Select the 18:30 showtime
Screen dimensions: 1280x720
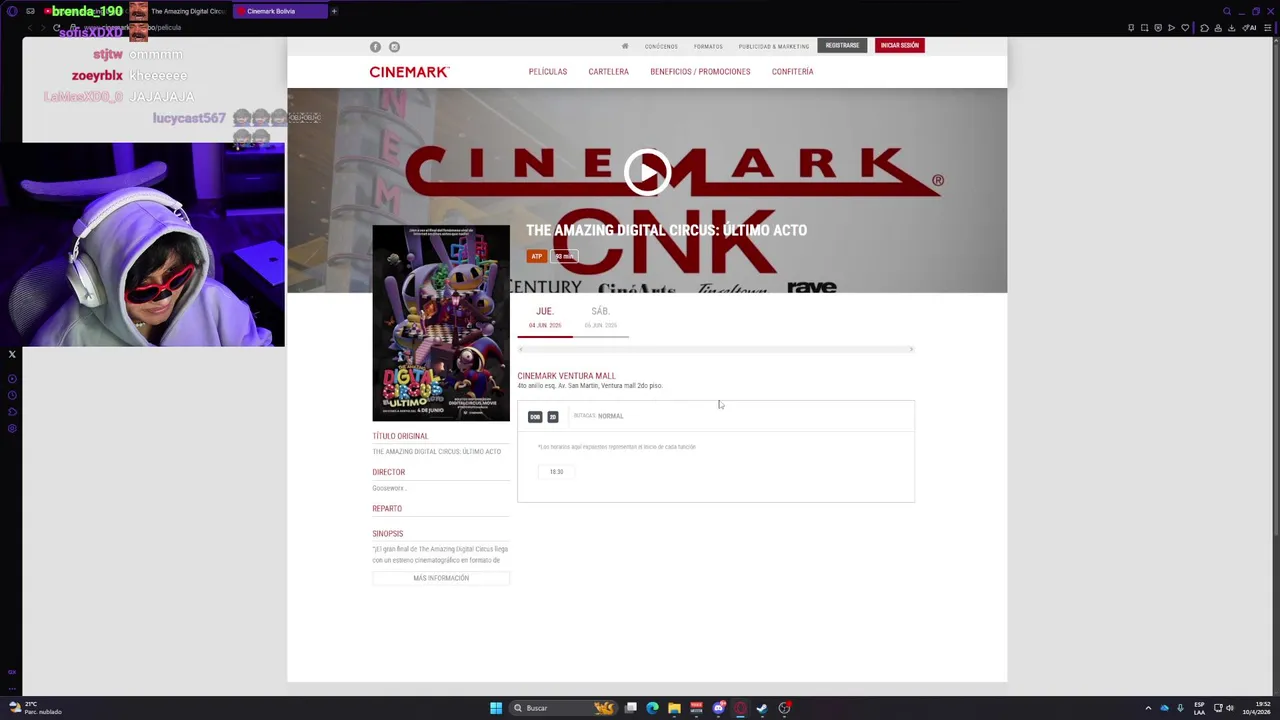556,472
